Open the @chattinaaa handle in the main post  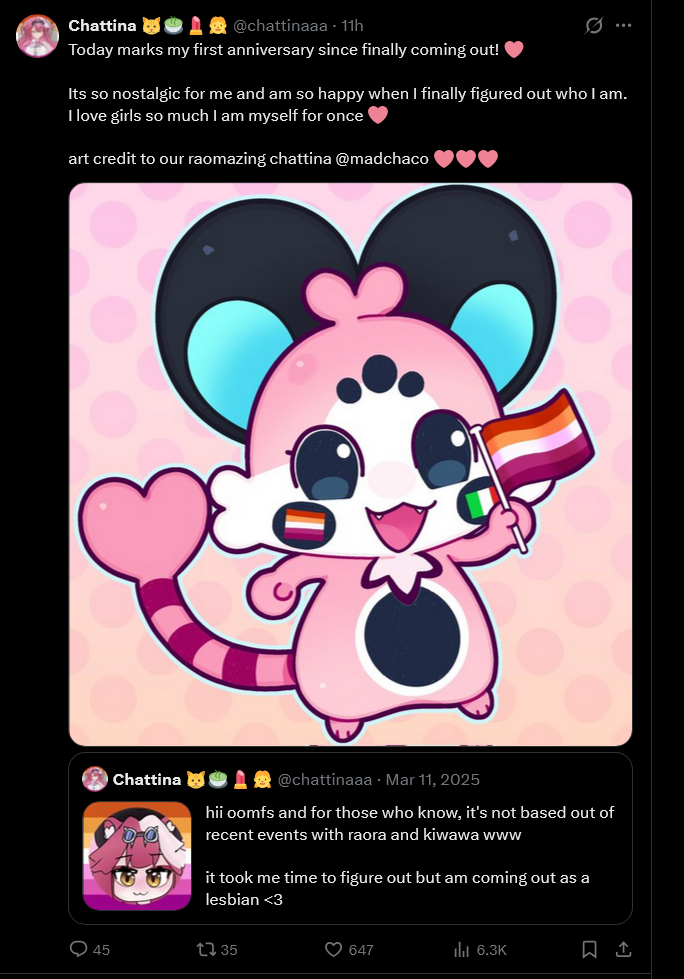coord(280,26)
